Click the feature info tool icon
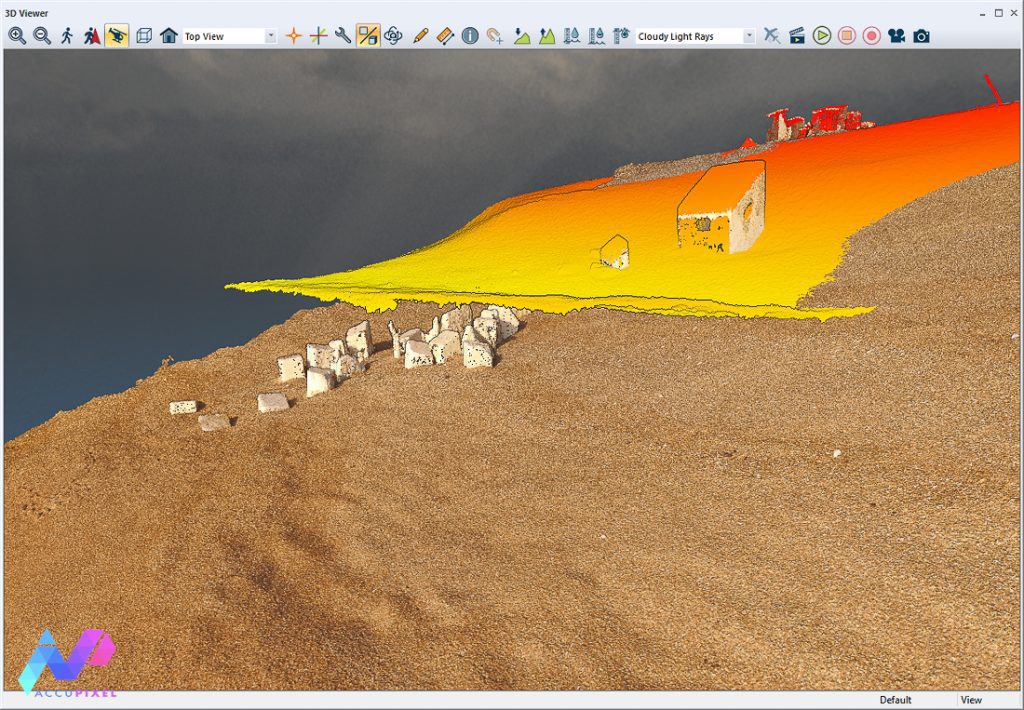This screenshot has height=710, width=1024. point(471,36)
